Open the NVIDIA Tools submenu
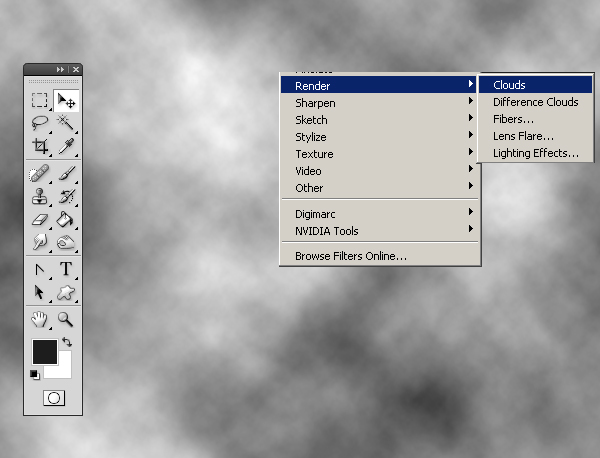This screenshot has height=458, width=600. pyautogui.click(x=378, y=231)
